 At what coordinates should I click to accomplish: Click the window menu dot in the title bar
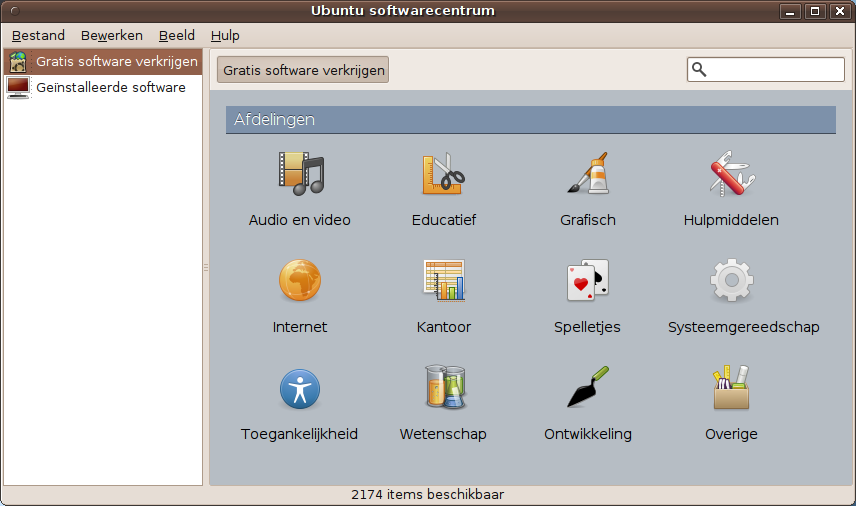click(15, 10)
